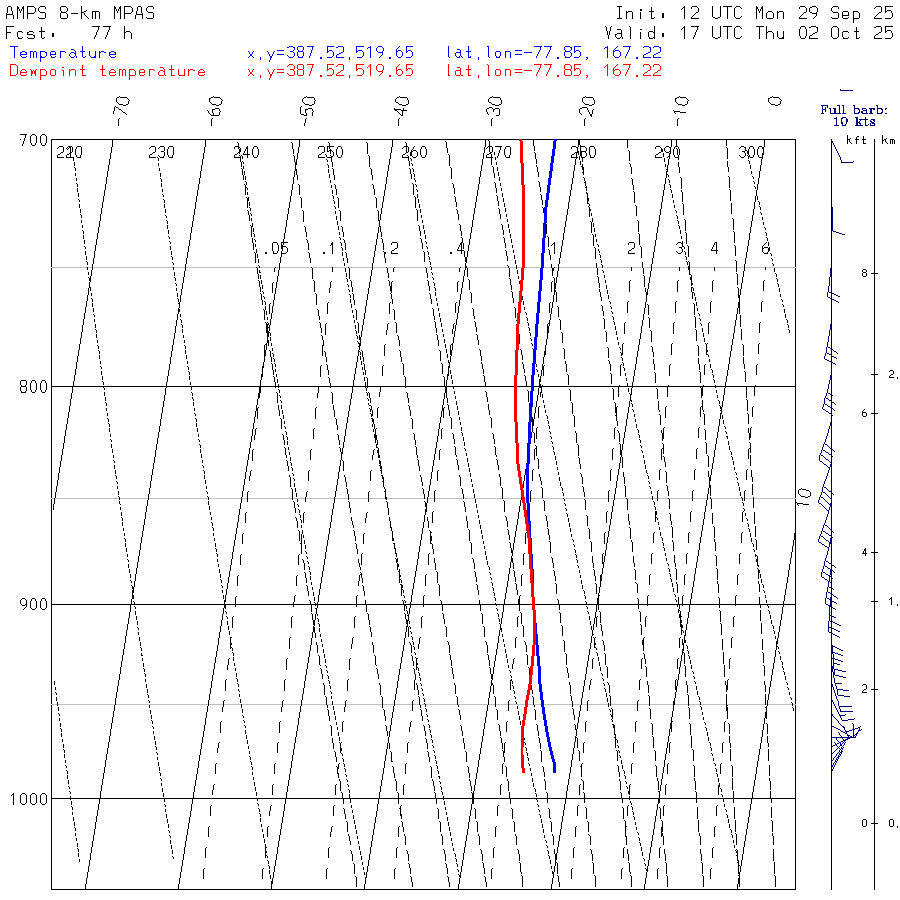Click the "-30" temperature axis label
Screen dimensions: 900x900
click(x=495, y=111)
